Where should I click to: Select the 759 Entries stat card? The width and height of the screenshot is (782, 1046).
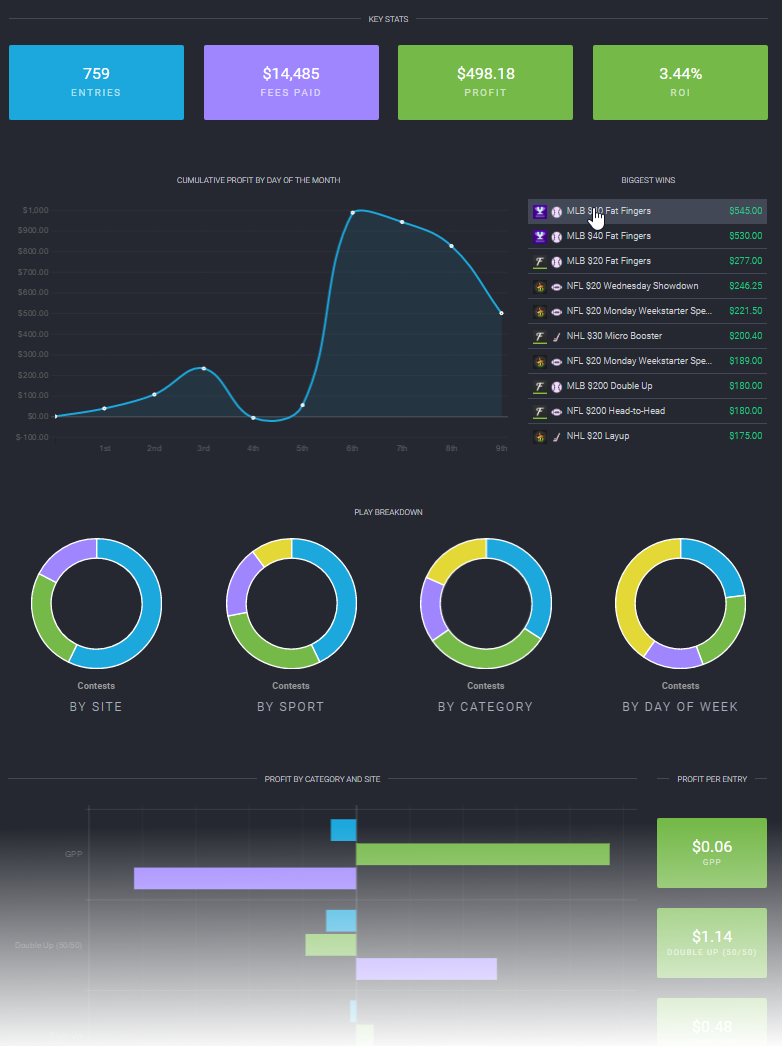point(96,83)
